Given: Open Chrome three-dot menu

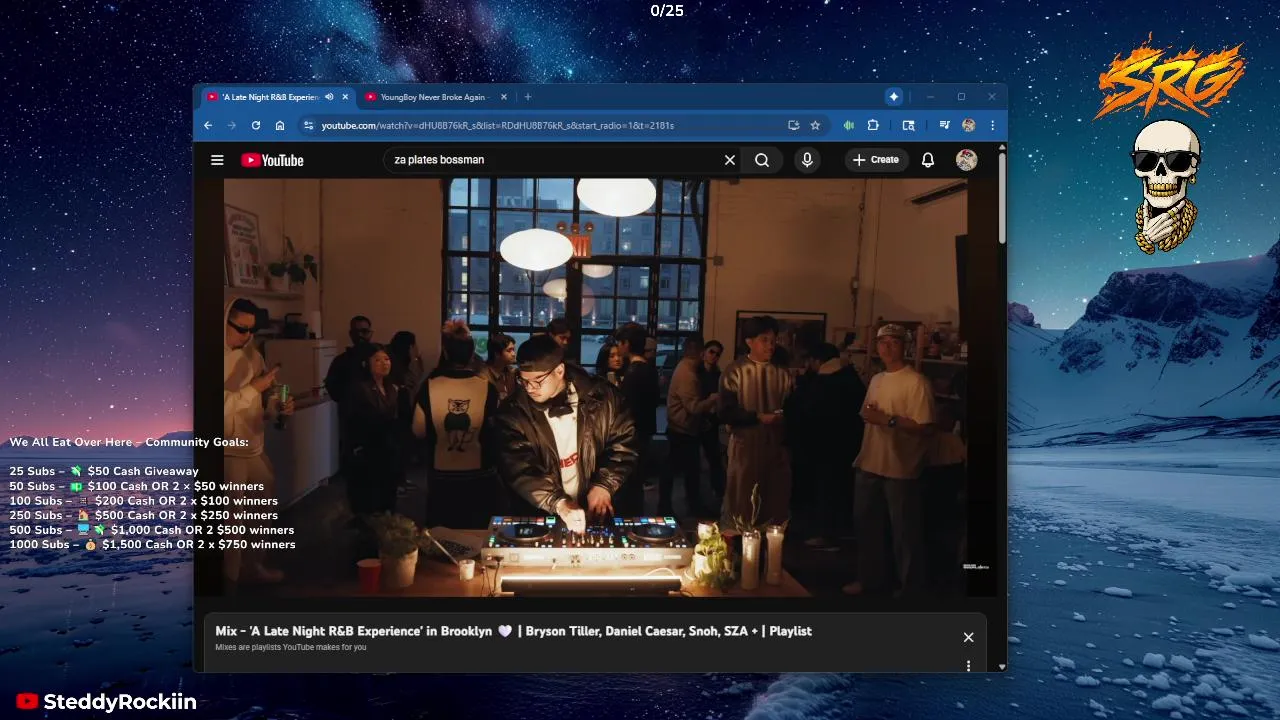Looking at the screenshot, I should tap(992, 125).
